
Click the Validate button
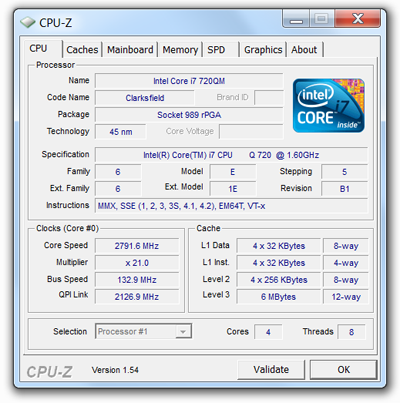point(271,369)
